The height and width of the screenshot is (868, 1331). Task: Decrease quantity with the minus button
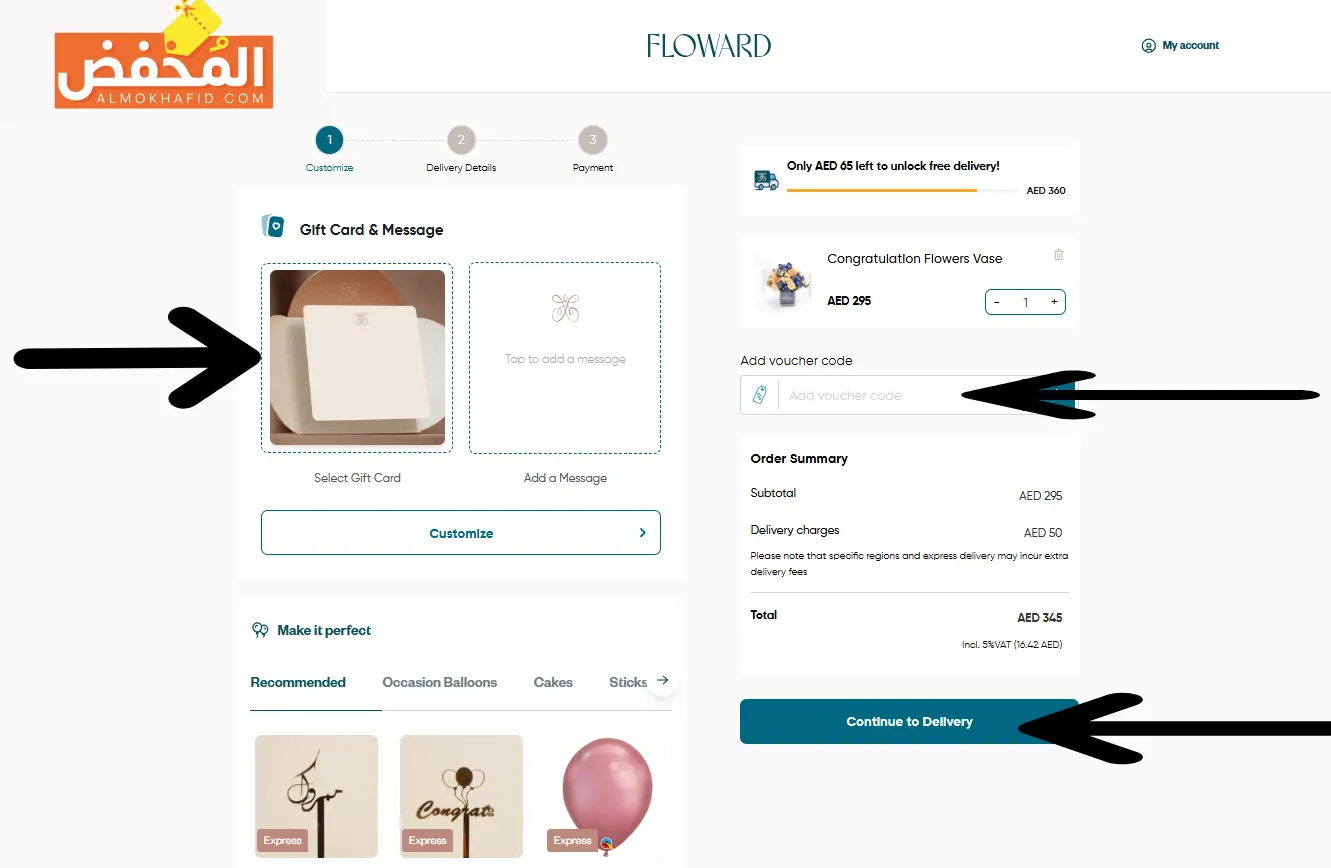click(x=997, y=302)
